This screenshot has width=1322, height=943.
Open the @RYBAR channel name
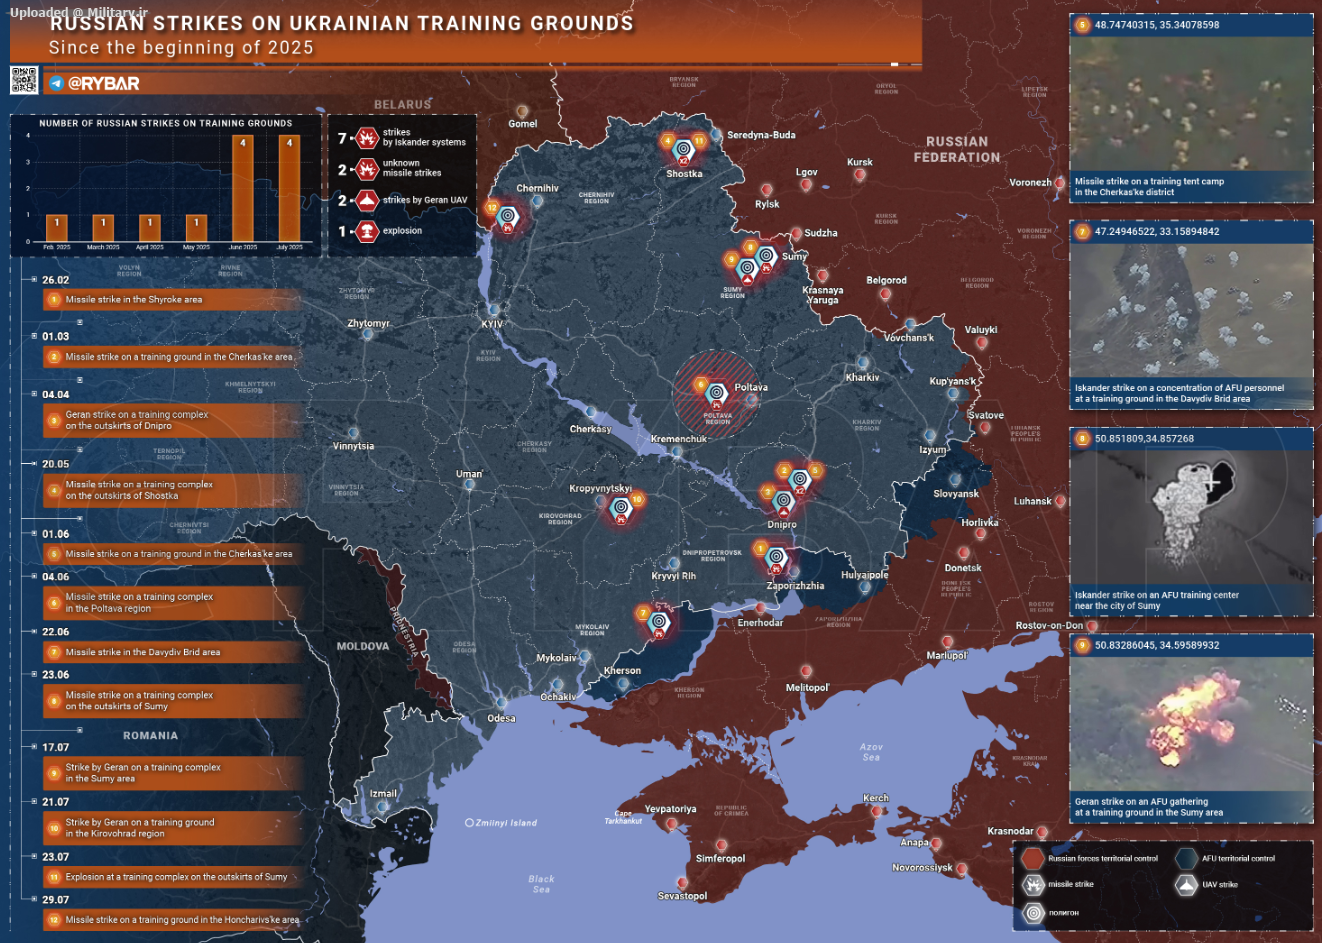coord(104,84)
